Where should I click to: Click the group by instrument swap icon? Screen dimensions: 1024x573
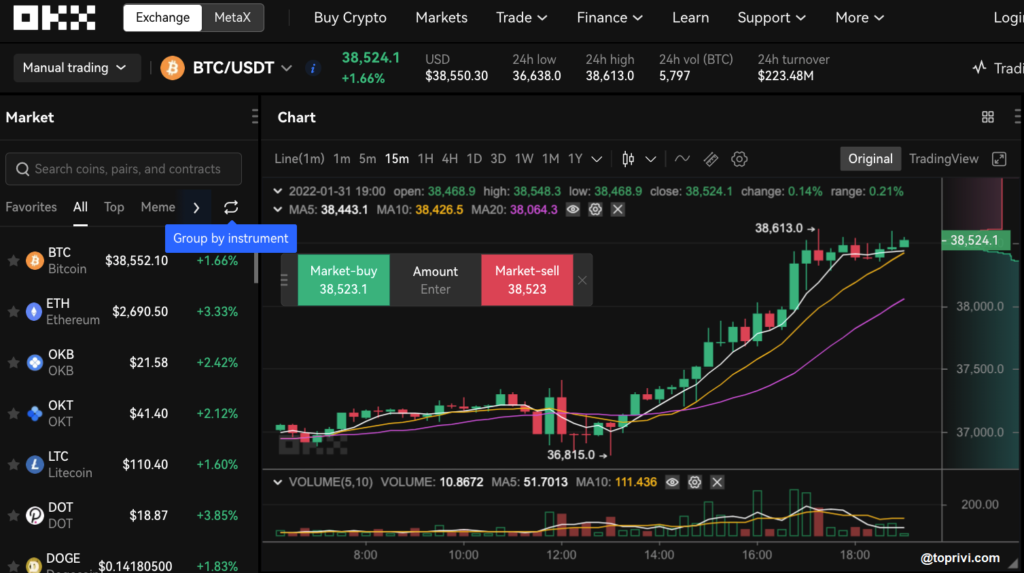231,207
